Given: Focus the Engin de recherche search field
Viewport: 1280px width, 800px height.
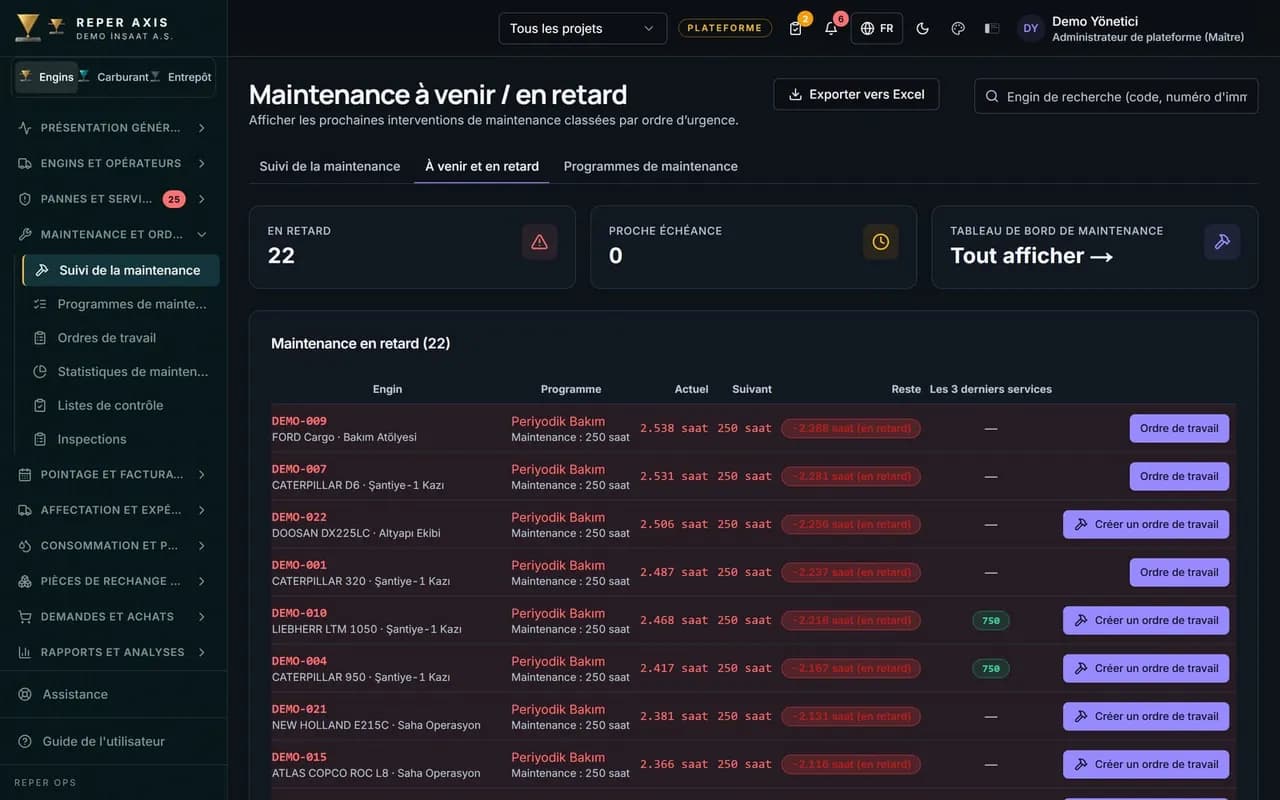Looking at the screenshot, I should tap(1116, 96).
